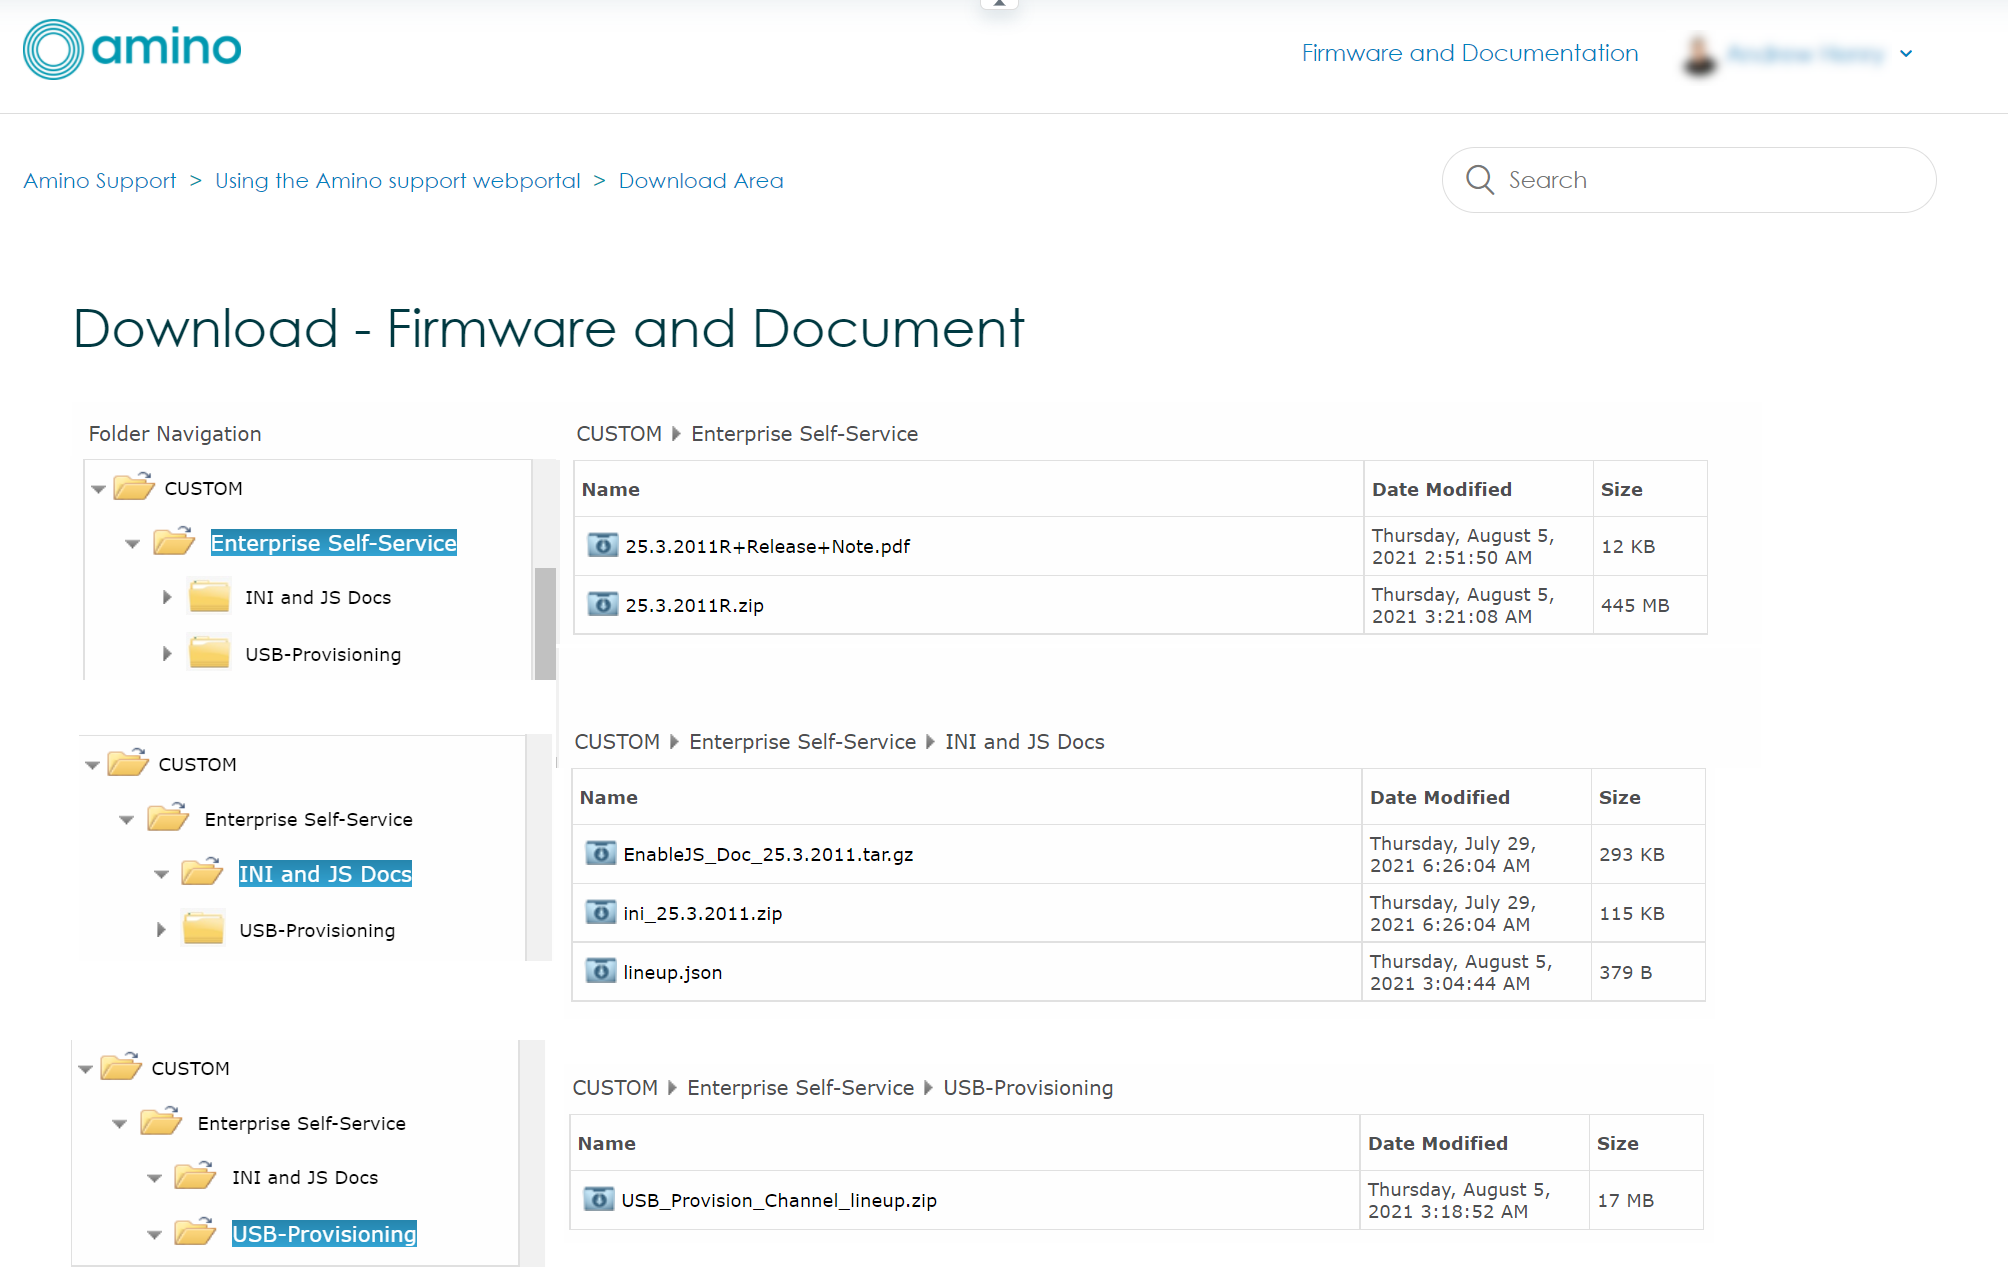2008x1267 pixels.
Task: Select EnableJS_Doc_25.3.2011.tar.gz file name
Action: click(768, 855)
